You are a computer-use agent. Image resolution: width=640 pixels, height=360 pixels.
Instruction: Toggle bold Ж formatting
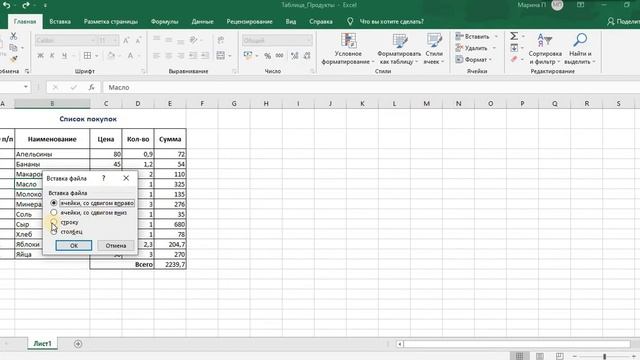pyautogui.click(x=40, y=56)
